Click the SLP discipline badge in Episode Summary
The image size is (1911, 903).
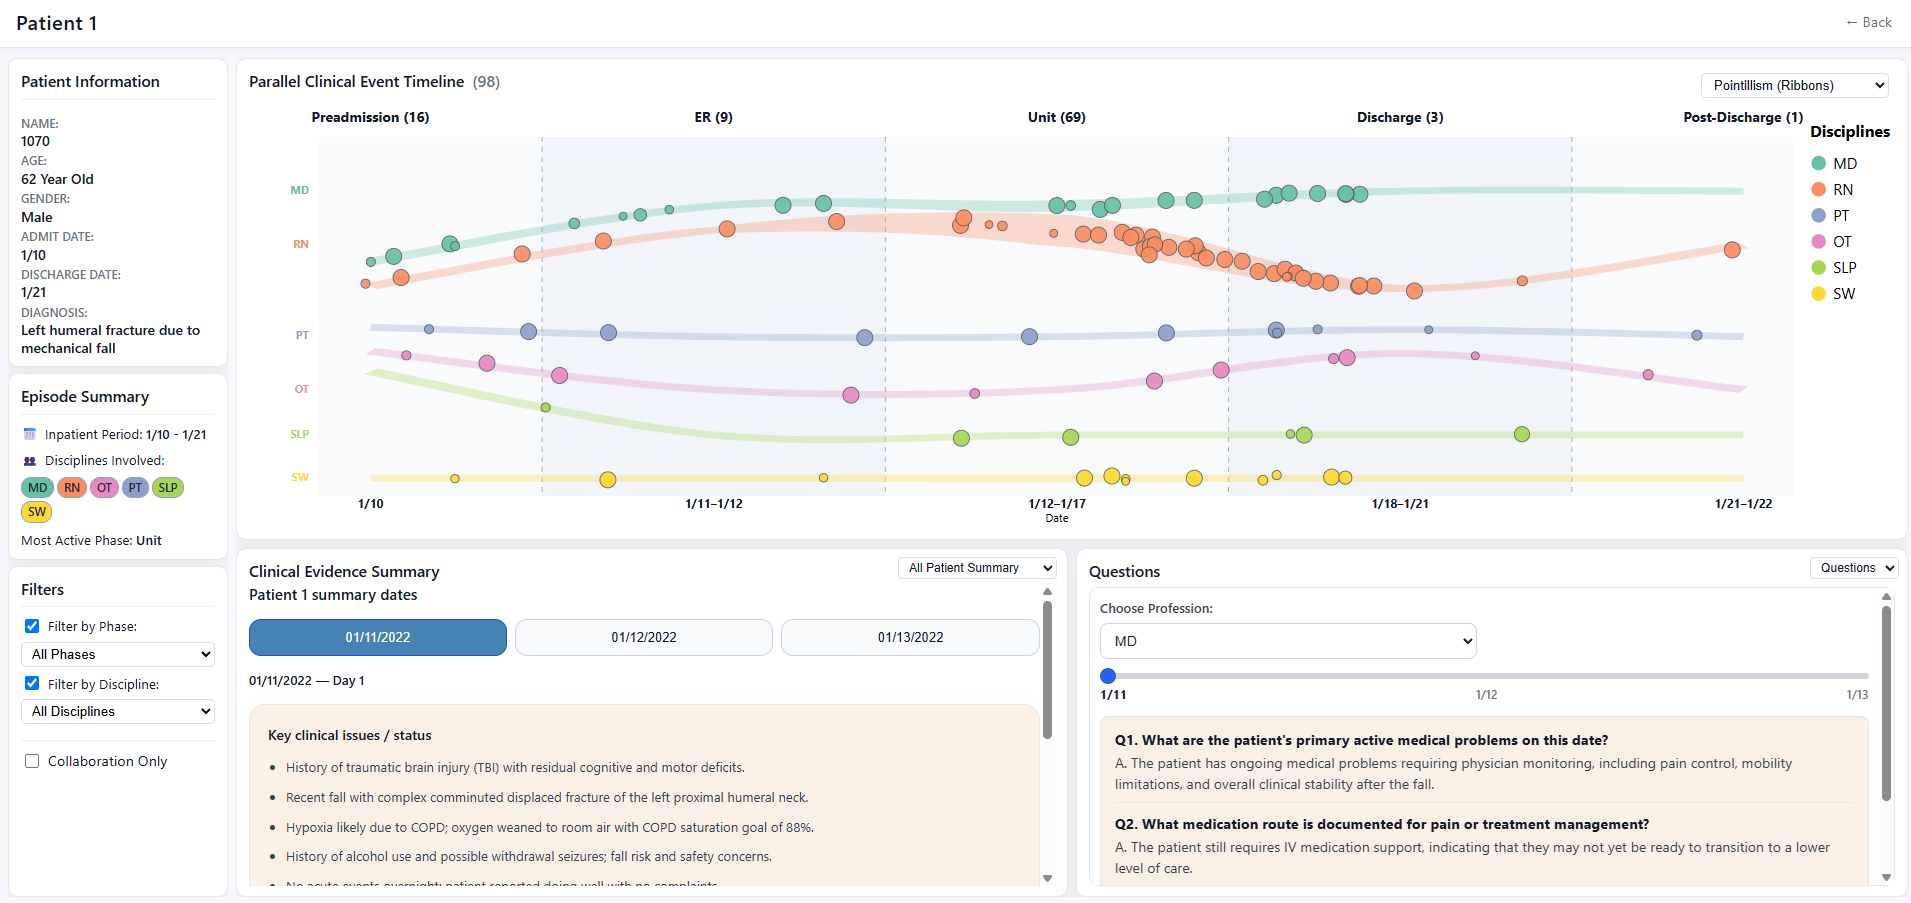pos(168,488)
